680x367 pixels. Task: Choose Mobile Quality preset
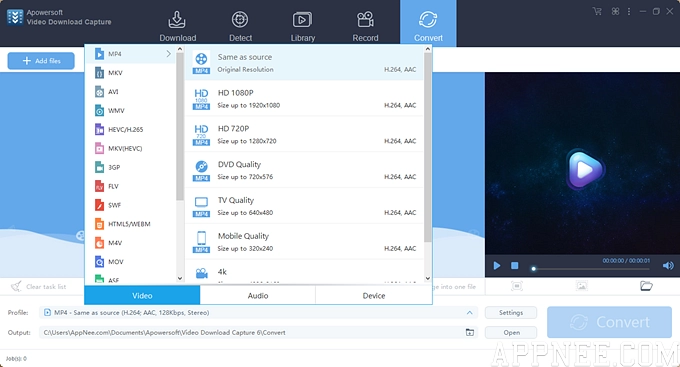pyautogui.click(x=304, y=242)
